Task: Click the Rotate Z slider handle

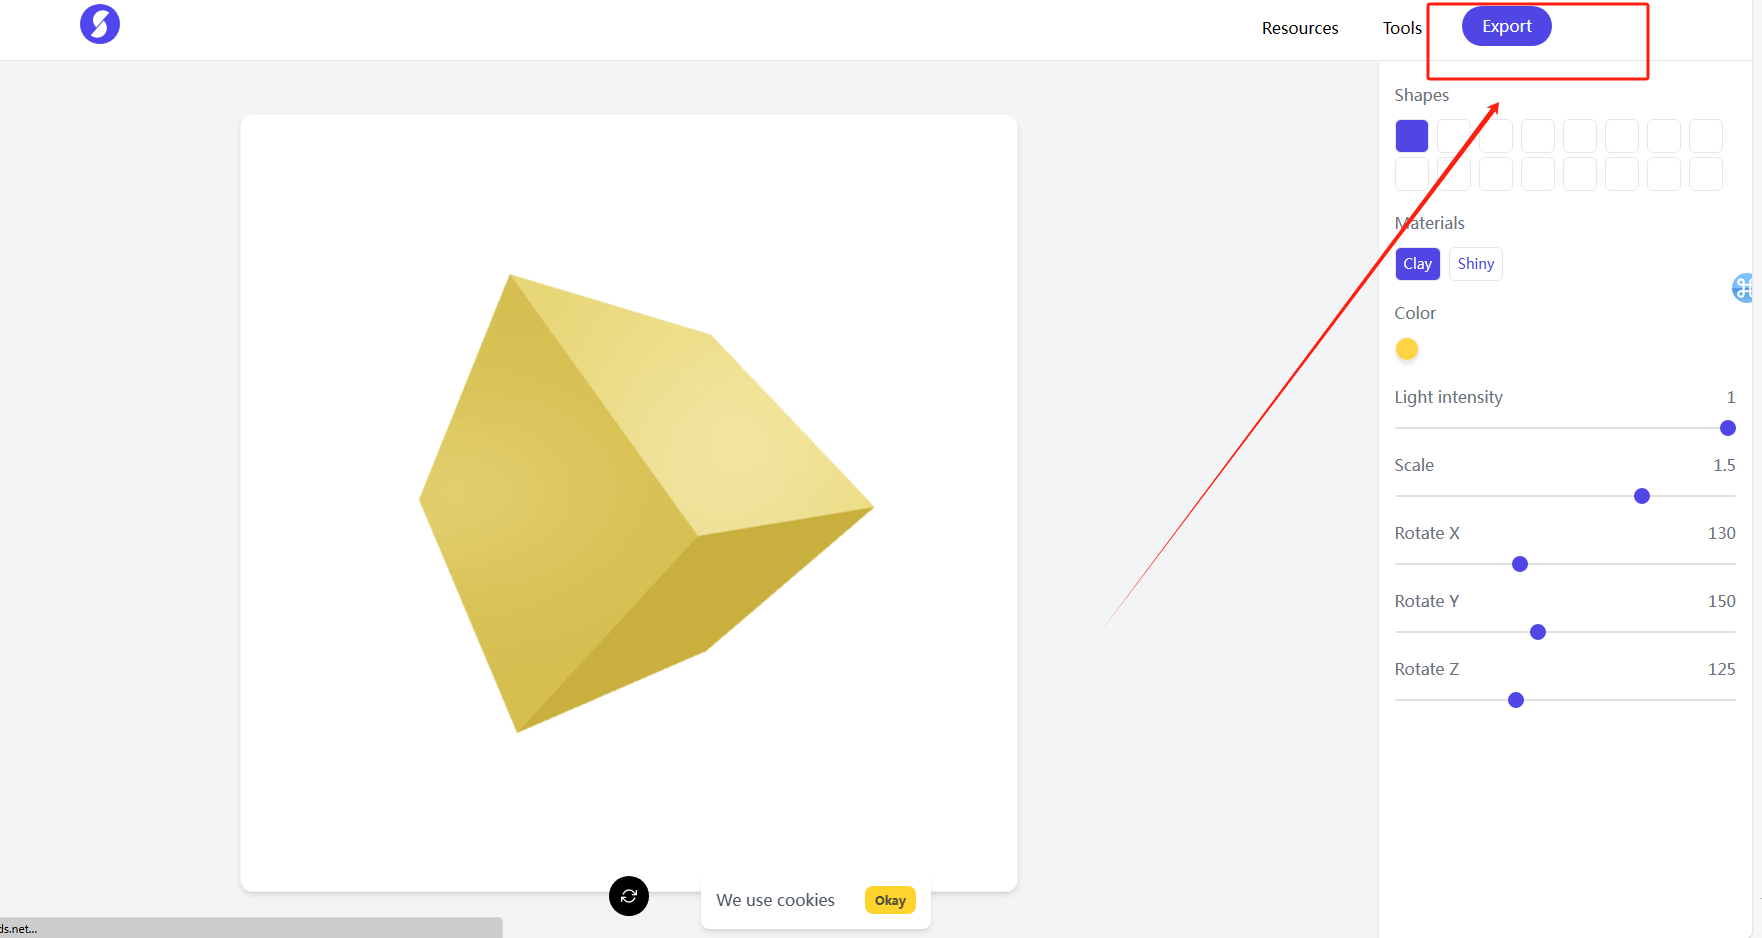Action: point(1516,700)
